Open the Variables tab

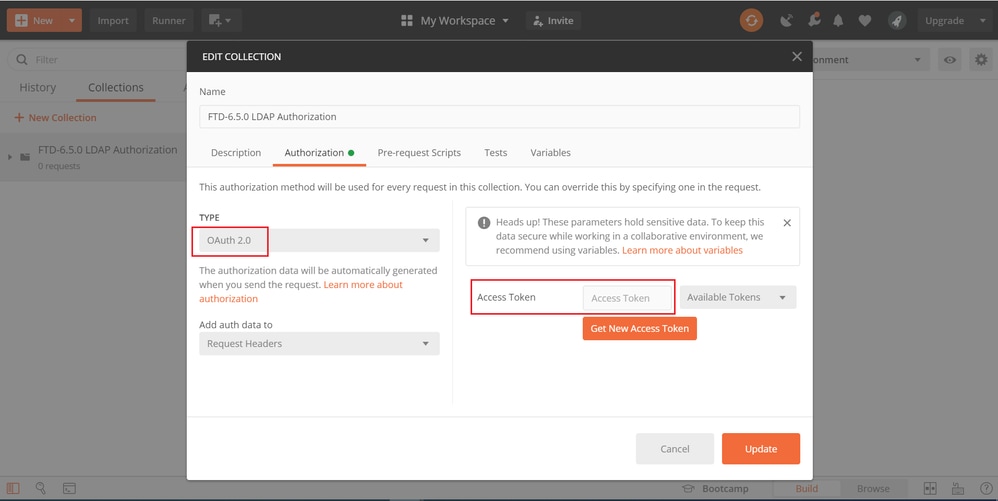(551, 153)
